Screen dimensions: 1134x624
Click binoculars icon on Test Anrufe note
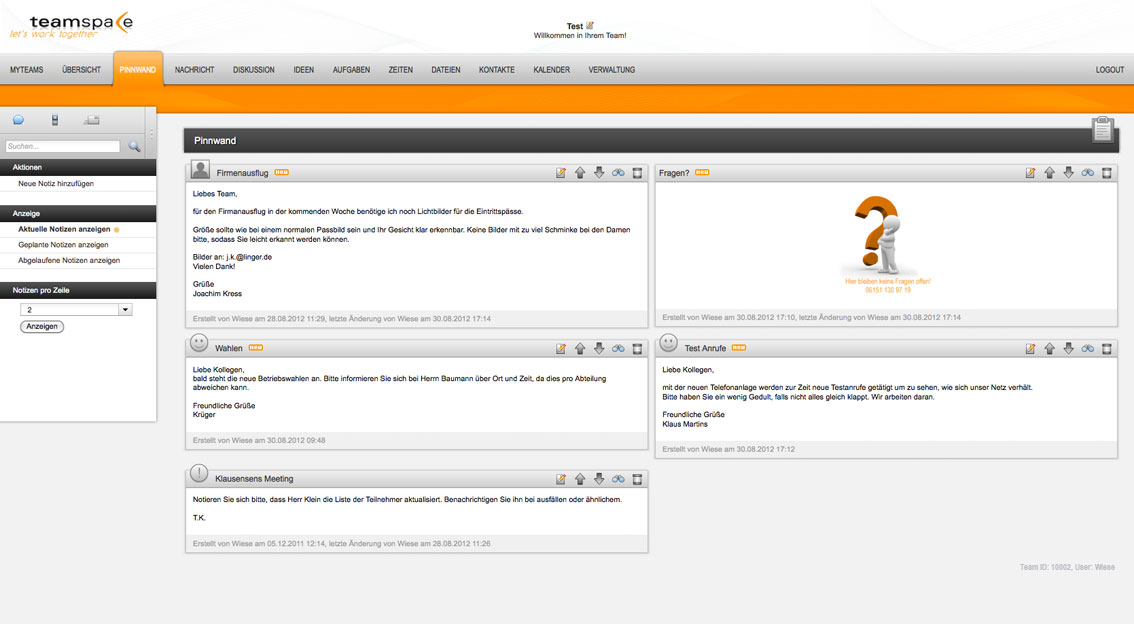[x=1088, y=349]
